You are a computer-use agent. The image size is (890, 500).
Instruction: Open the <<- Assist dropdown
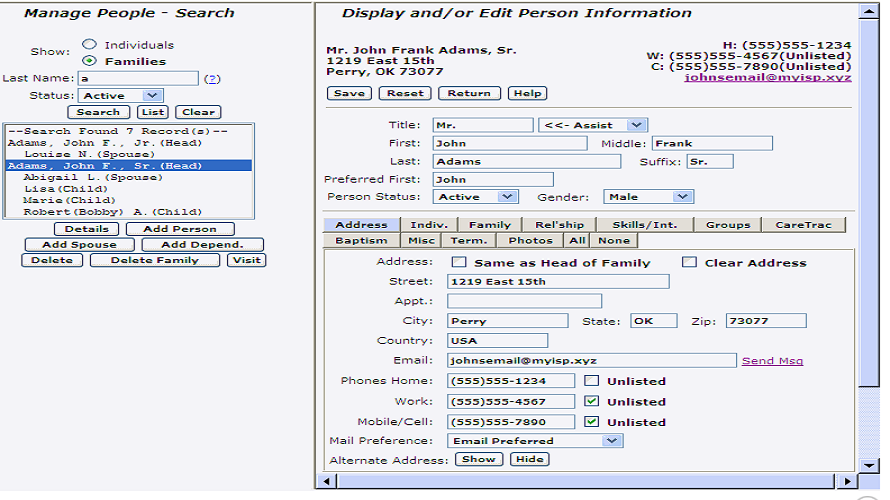click(x=593, y=125)
